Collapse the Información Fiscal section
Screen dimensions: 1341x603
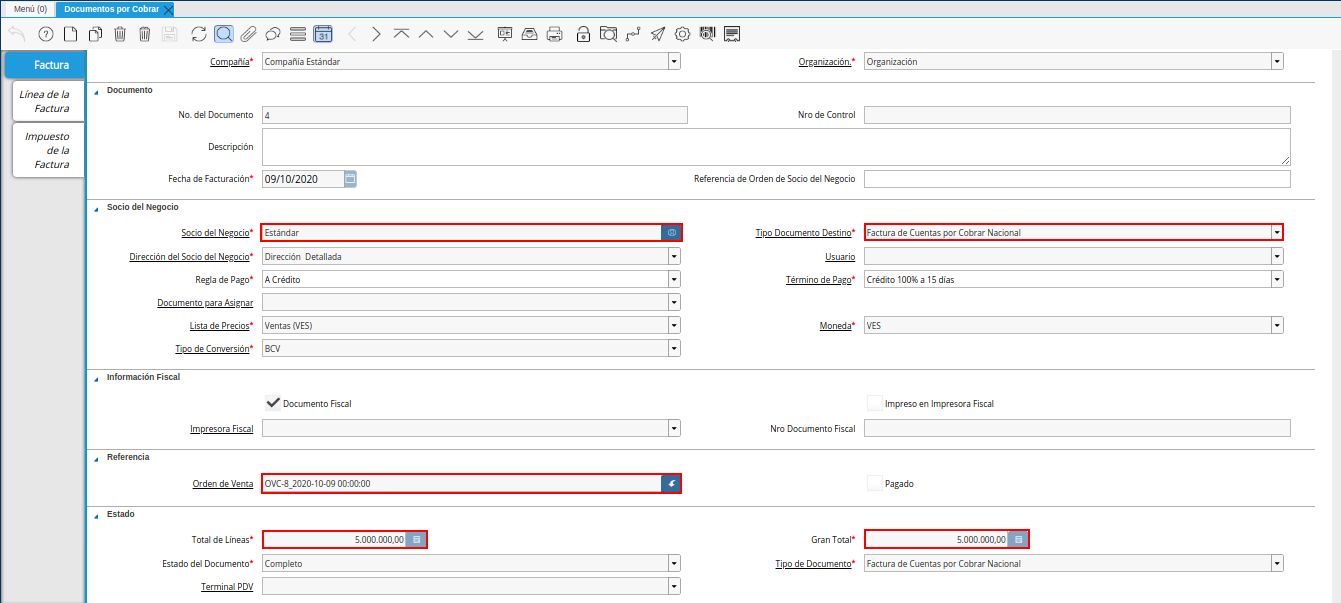(x=97, y=377)
